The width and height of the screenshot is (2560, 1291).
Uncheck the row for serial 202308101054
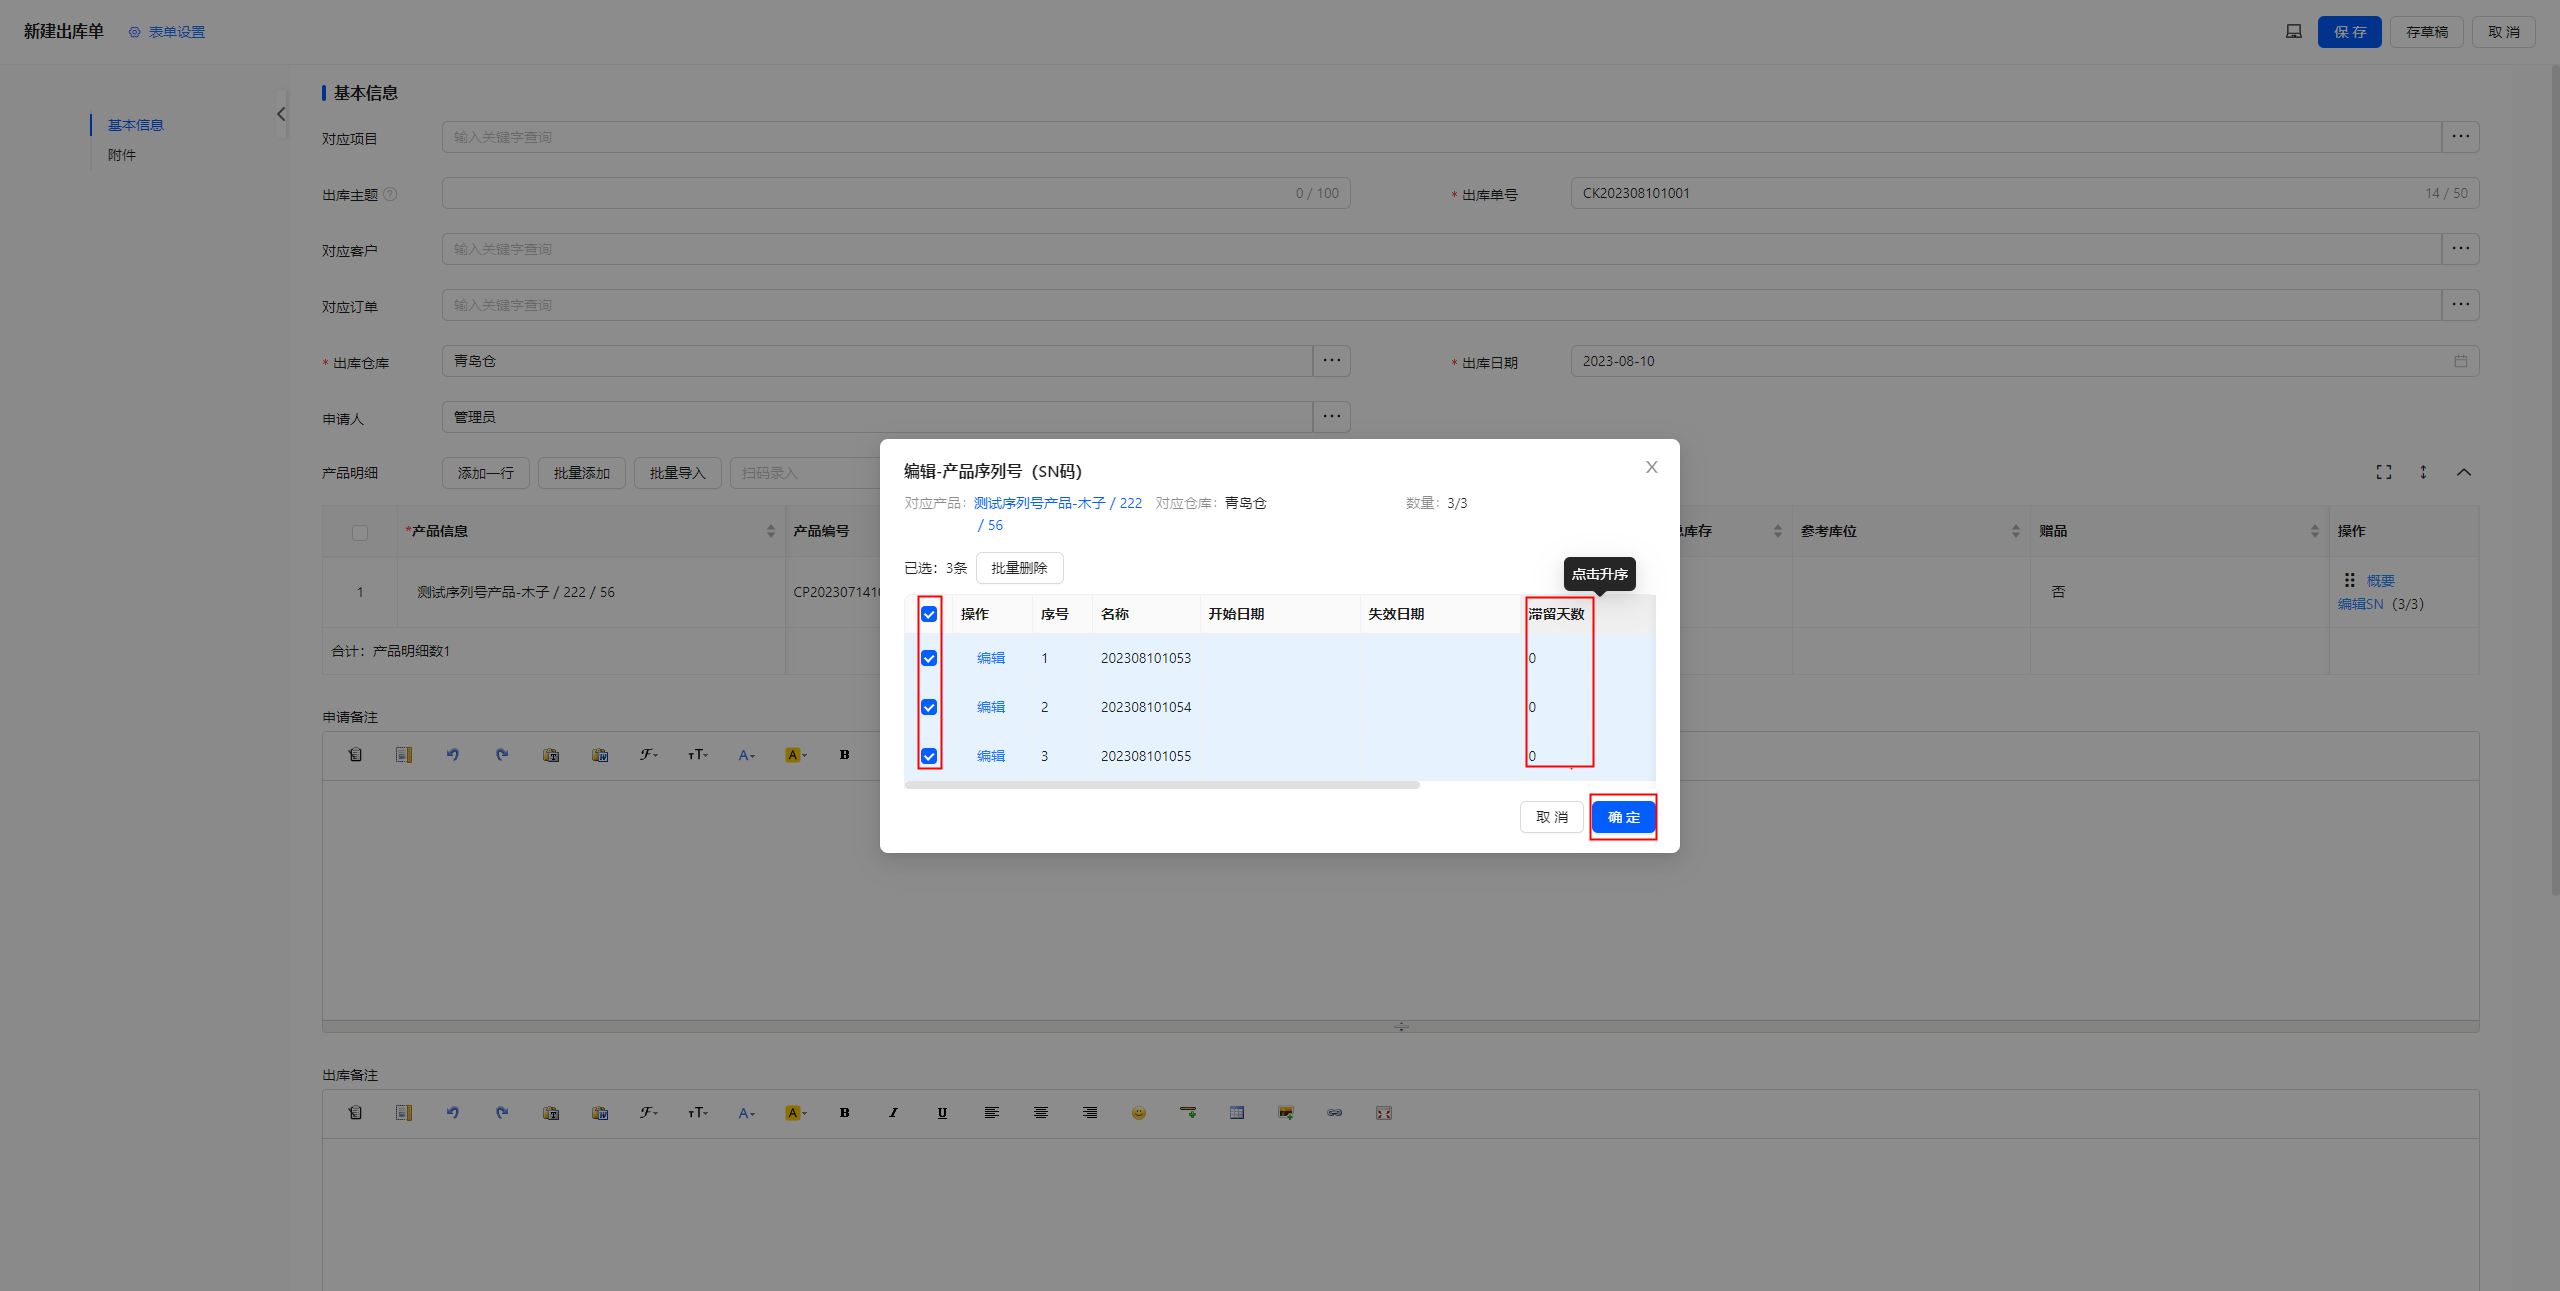929,707
